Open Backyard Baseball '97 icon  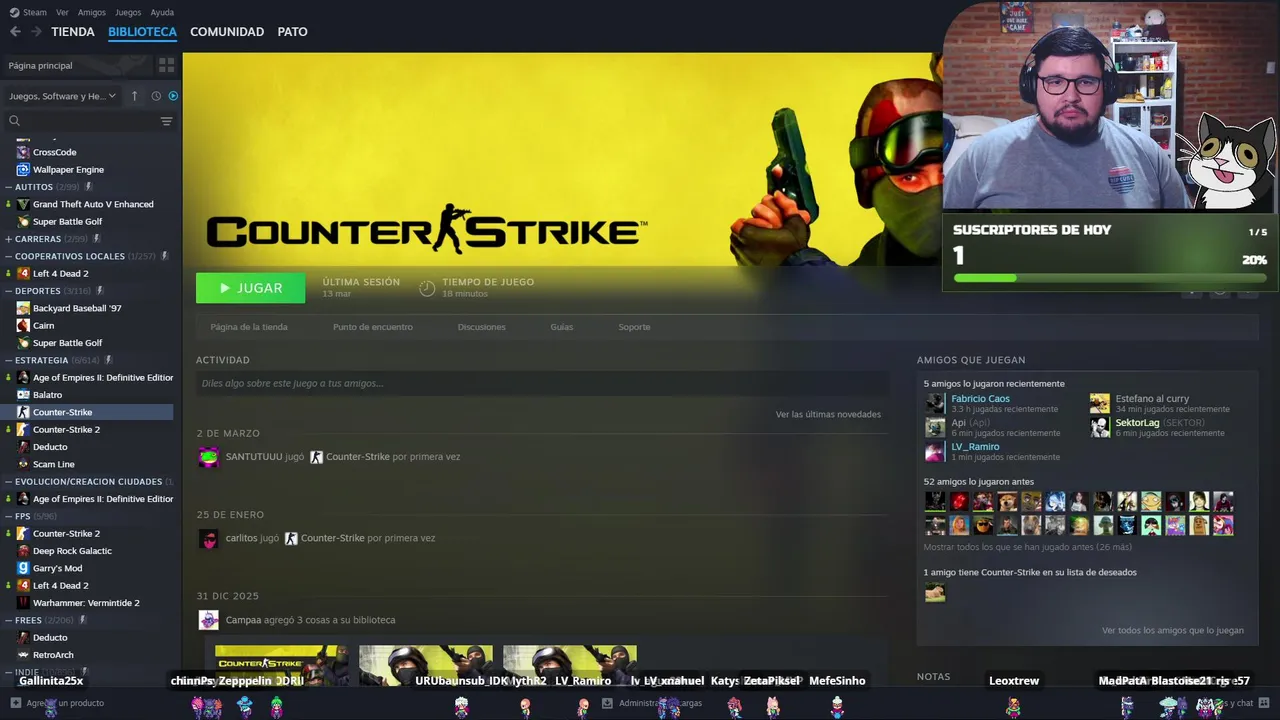coord(23,308)
